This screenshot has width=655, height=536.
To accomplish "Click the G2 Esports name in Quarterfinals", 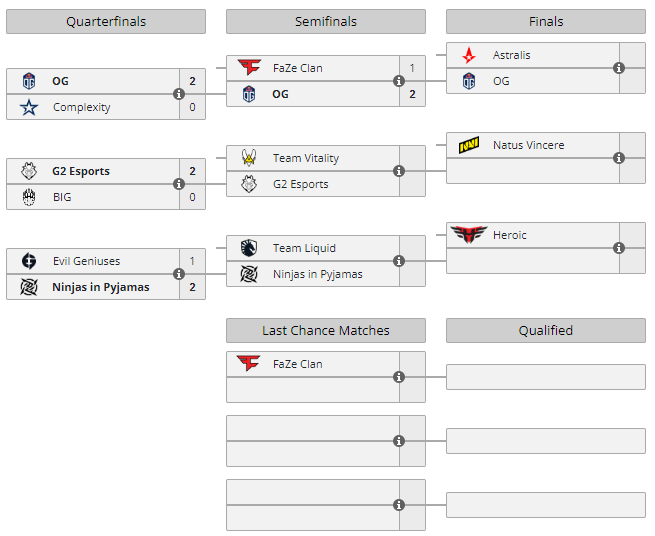I will tap(81, 171).
